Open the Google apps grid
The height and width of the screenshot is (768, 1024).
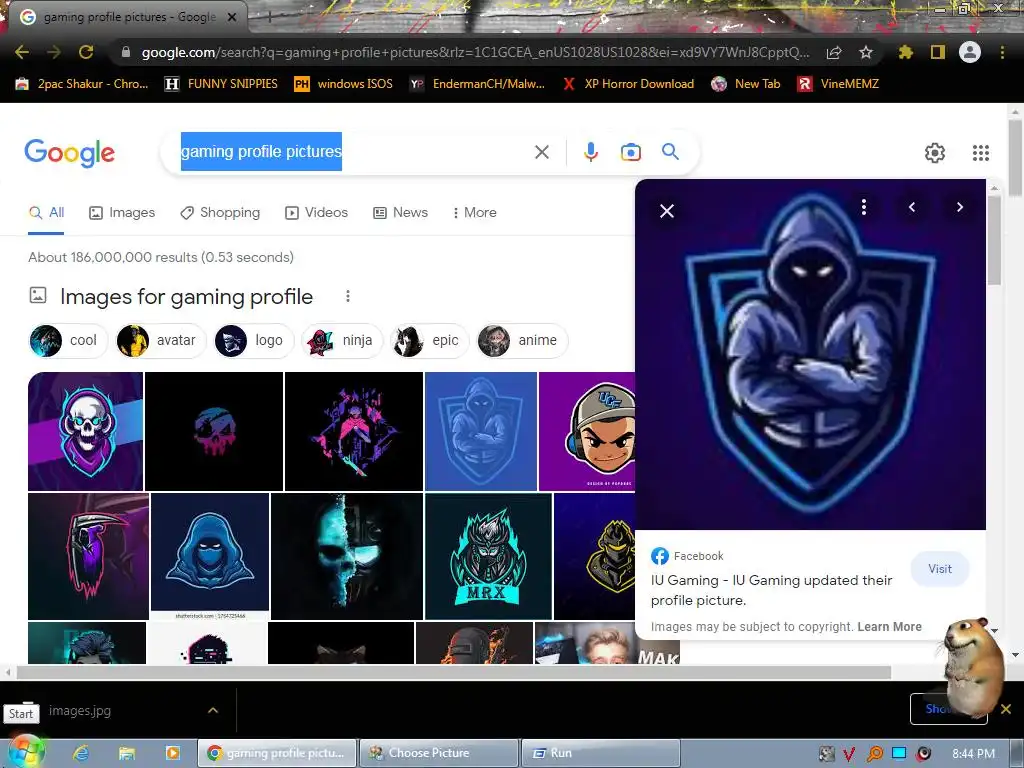pyautogui.click(x=981, y=153)
